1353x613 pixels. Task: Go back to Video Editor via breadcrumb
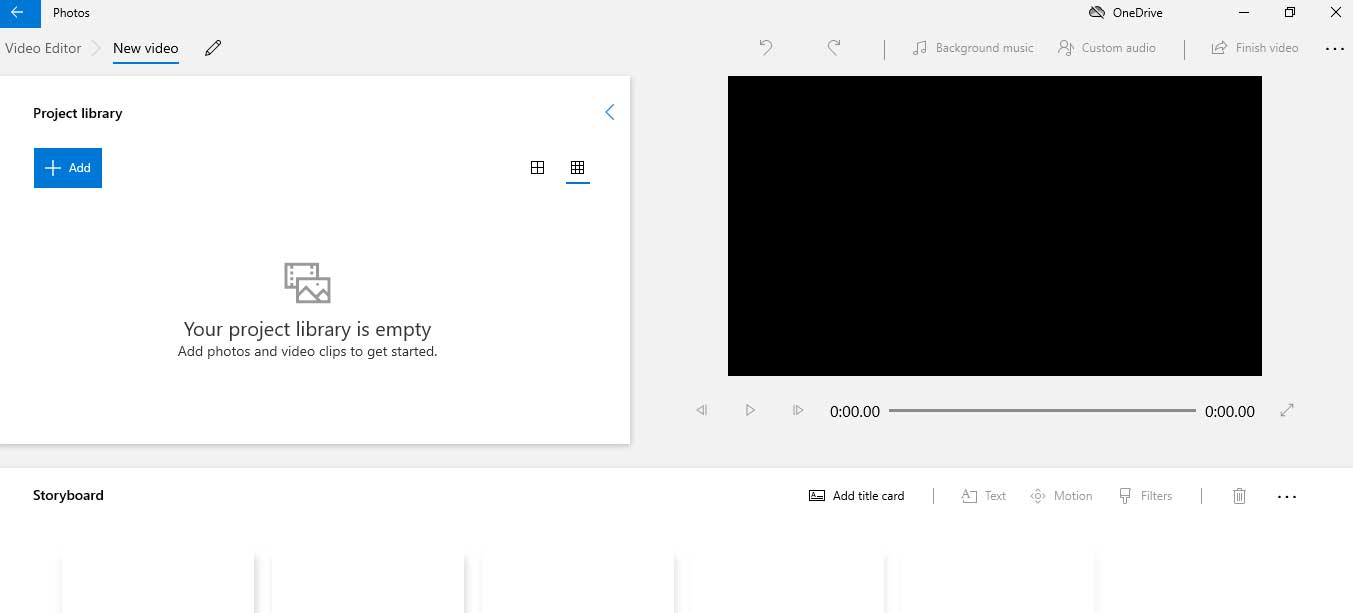click(x=42, y=47)
